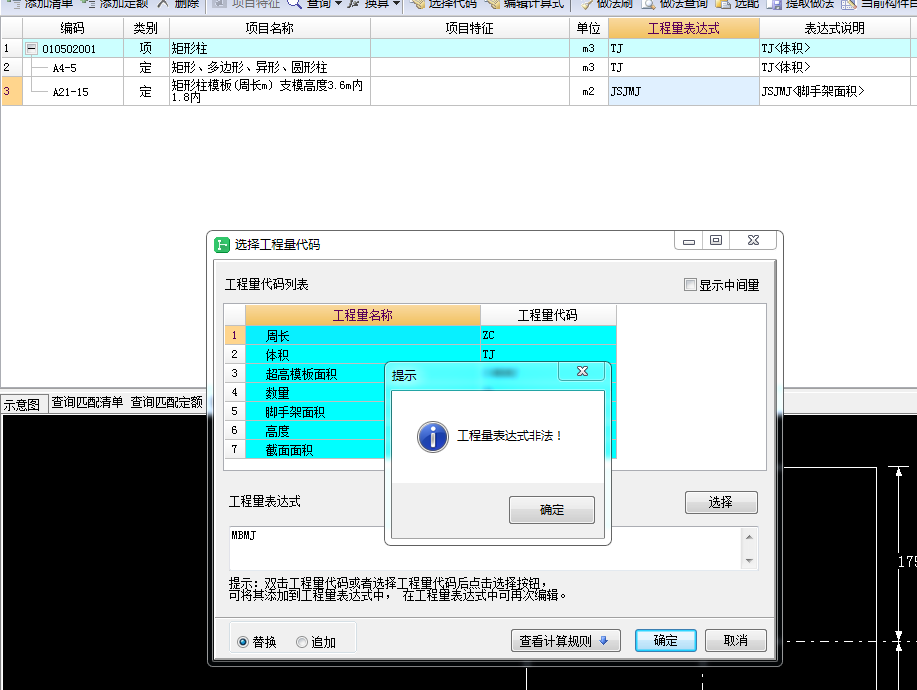Enable the 显示中间量 checkbox
Screen dimensions: 917x690
tap(690, 285)
